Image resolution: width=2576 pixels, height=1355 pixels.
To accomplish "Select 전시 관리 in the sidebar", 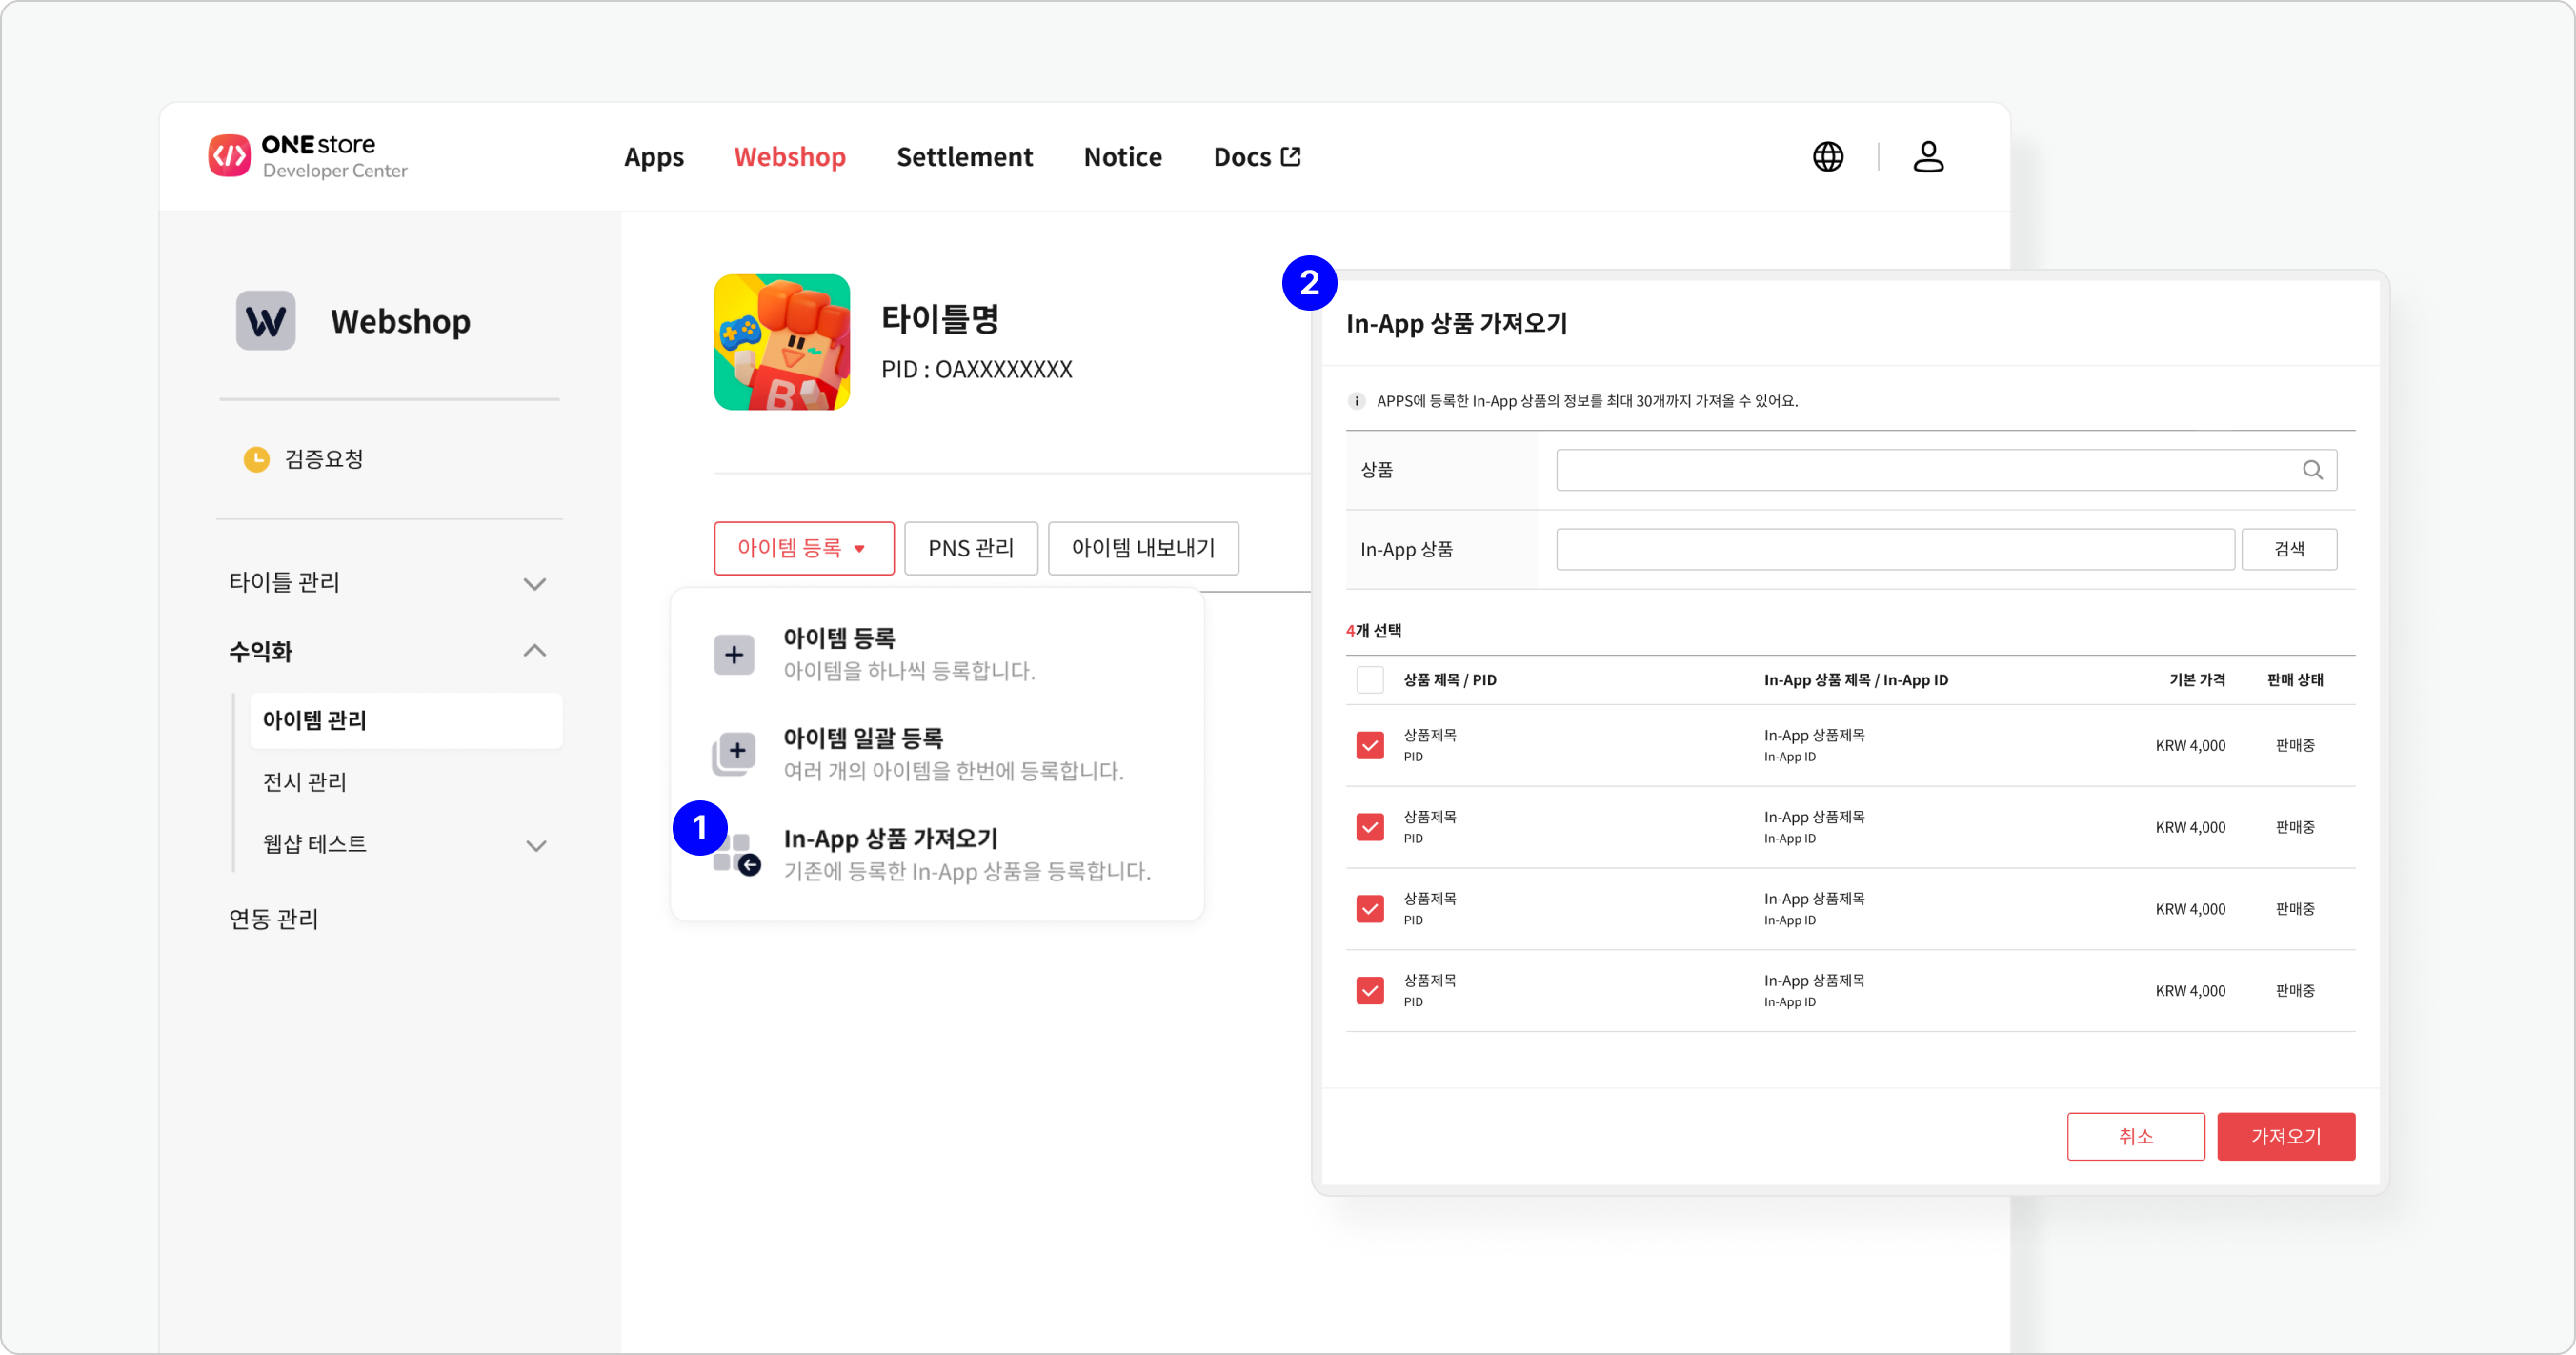I will coord(304,782).
